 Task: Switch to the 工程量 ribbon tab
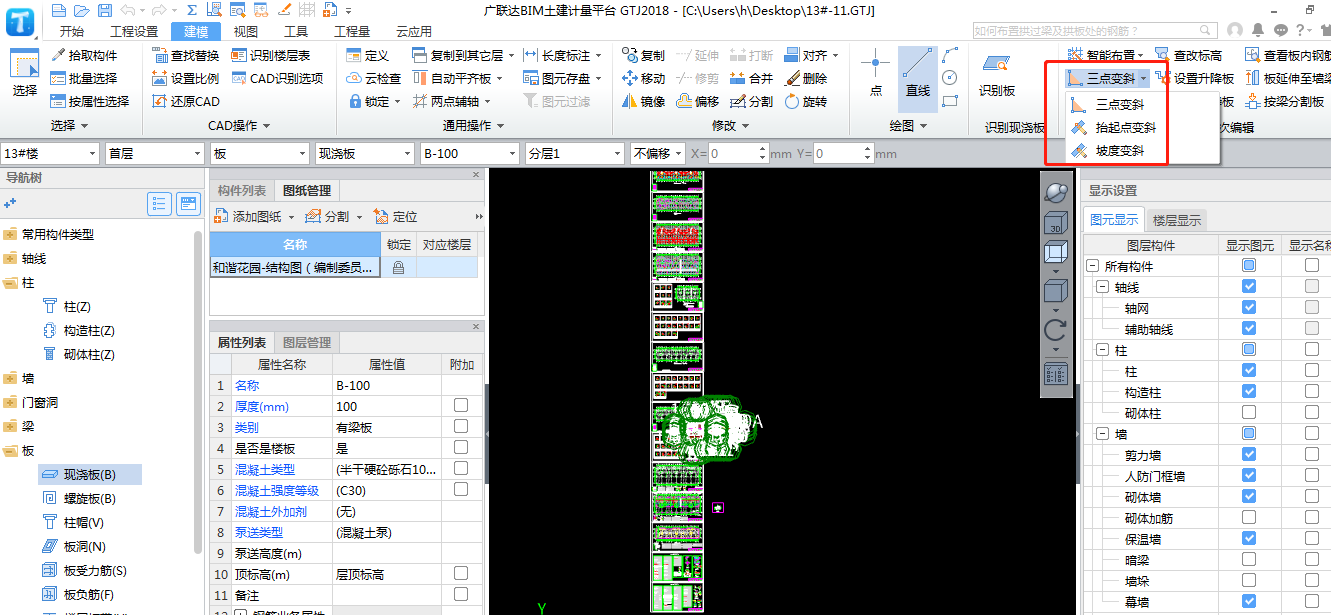pyautogui.click(x=351, y=32)
